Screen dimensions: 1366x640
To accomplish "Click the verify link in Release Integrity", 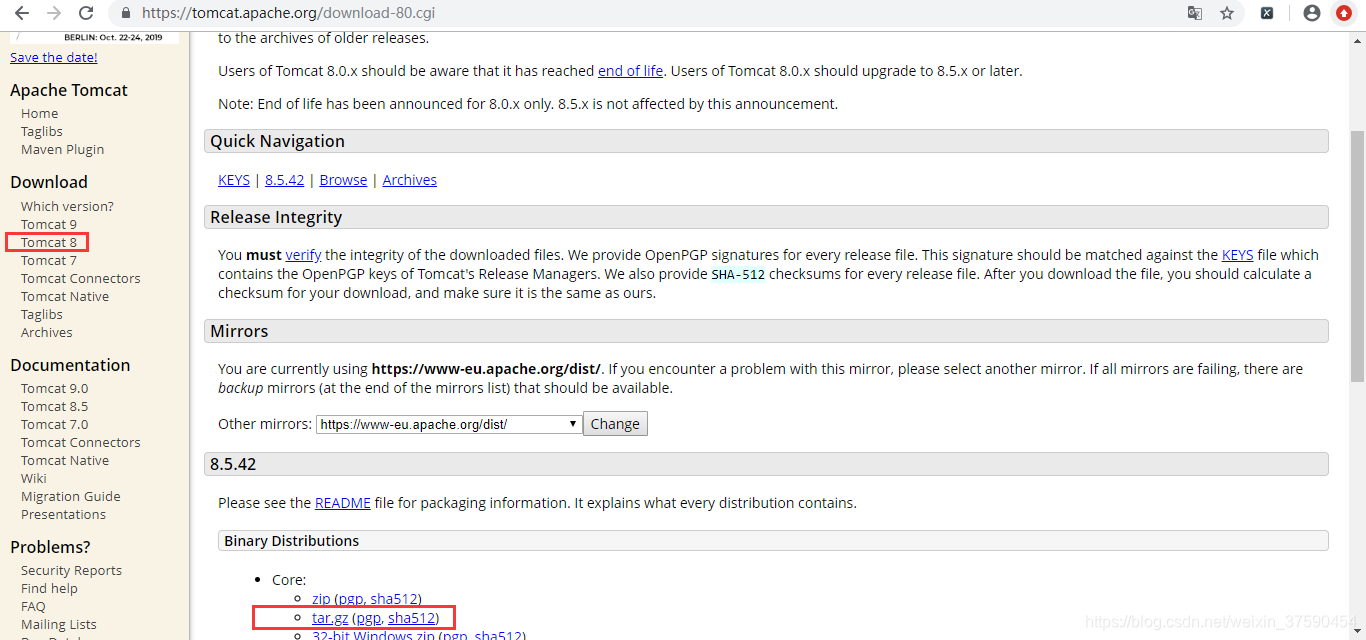I will pos(303,255).
